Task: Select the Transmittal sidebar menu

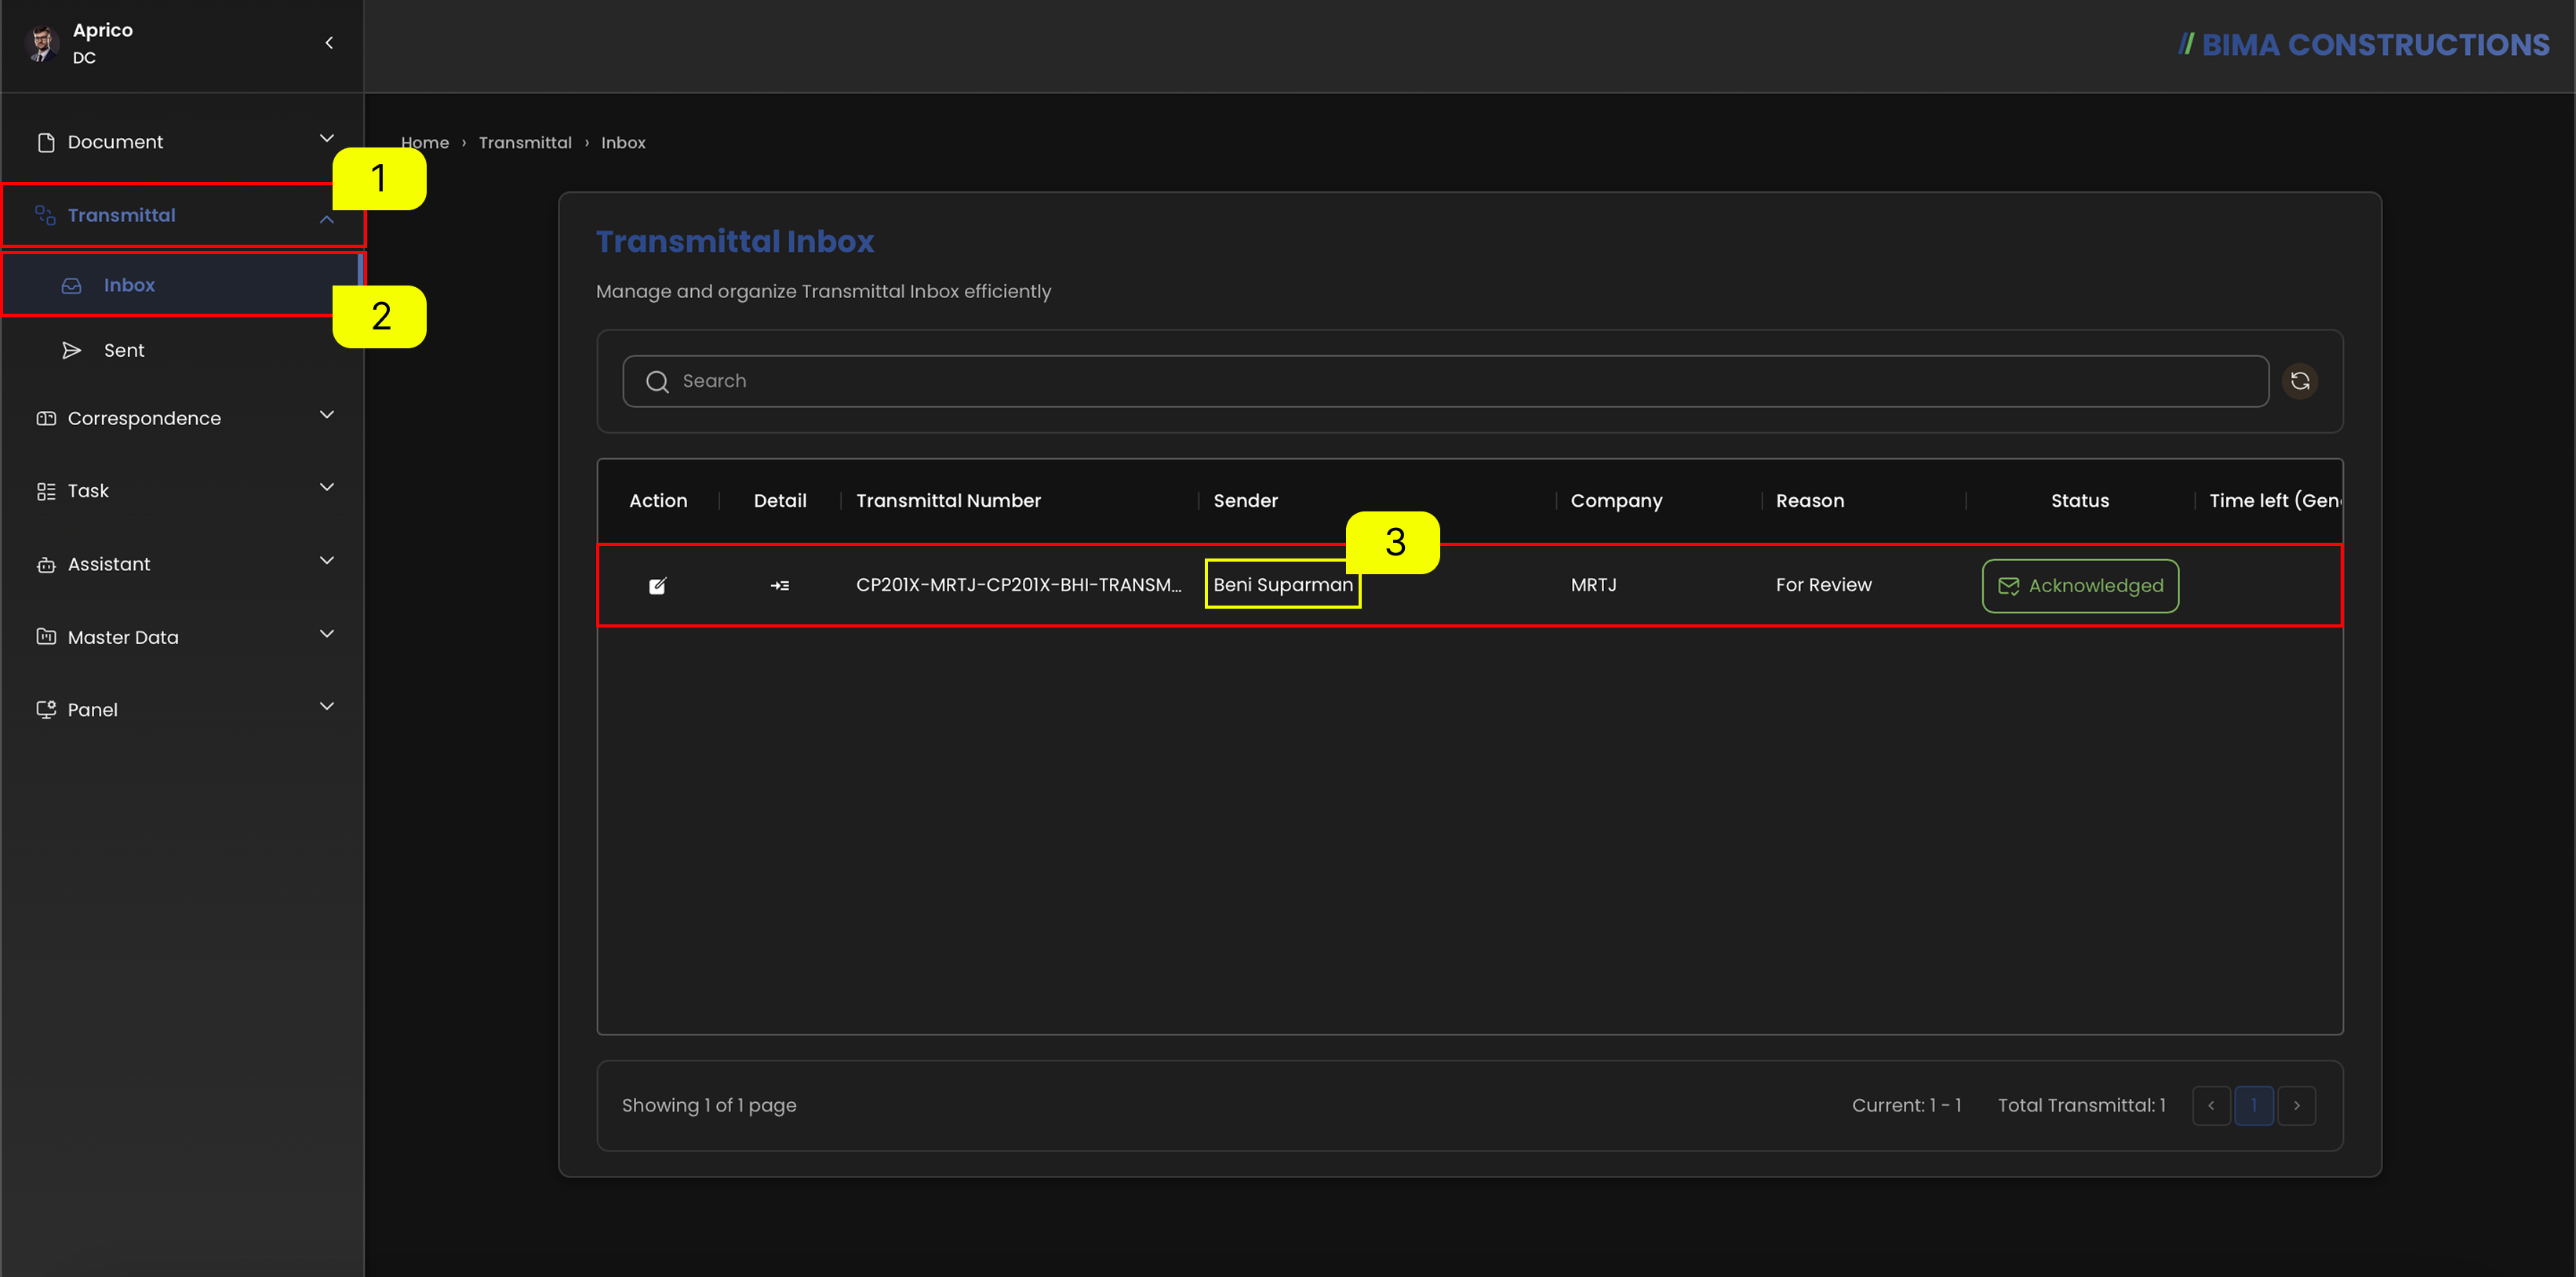Action: [x=182, y=215]
